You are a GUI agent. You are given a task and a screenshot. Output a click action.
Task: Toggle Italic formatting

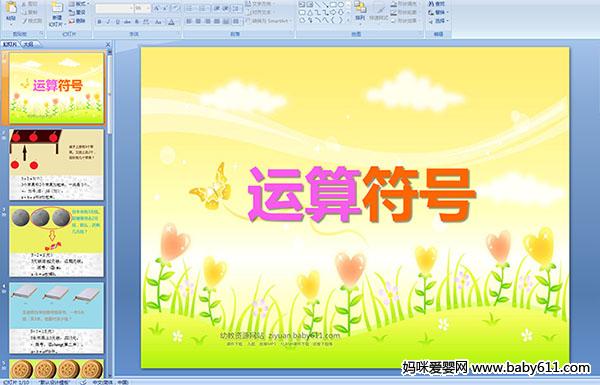pyautogui.click(x=108, y=22)
